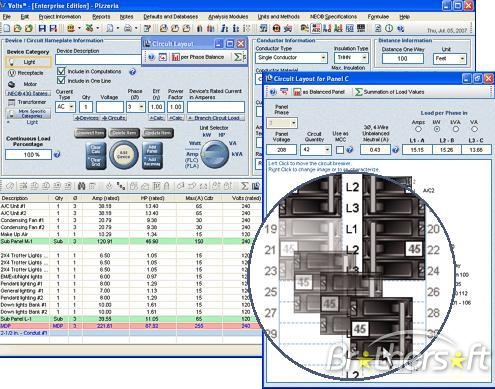495x389 pixels.
Task: Open the Reports menu
Action: tap(101, 17)
